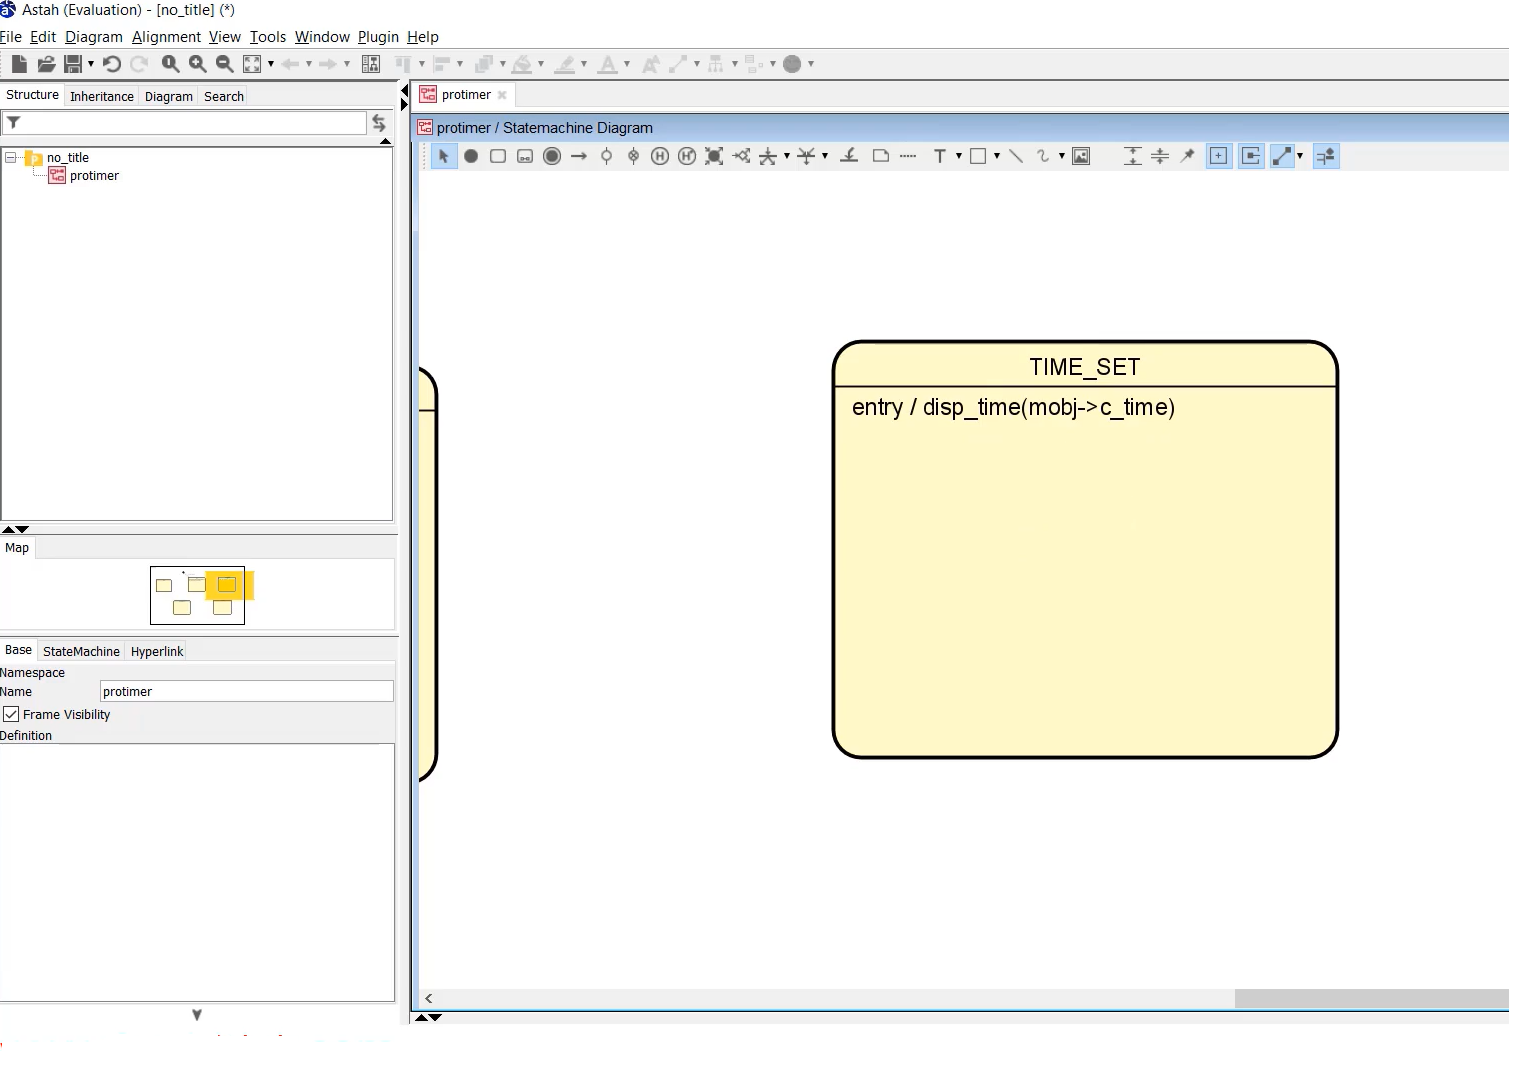The image size is (1516, 1080).
Task: Toggle the line mode button in diagram toolbar
Action: (x=1282, y=156)
